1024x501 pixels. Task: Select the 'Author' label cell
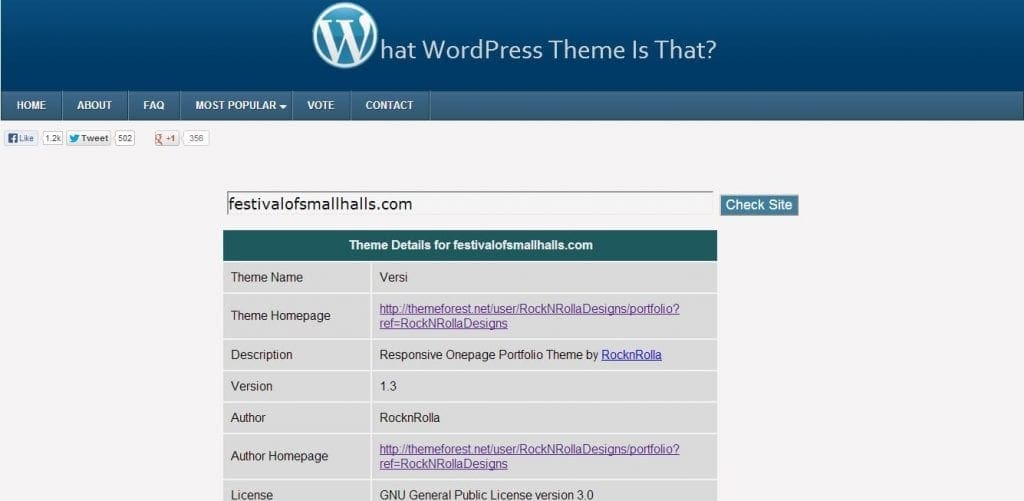coord(297,418)
